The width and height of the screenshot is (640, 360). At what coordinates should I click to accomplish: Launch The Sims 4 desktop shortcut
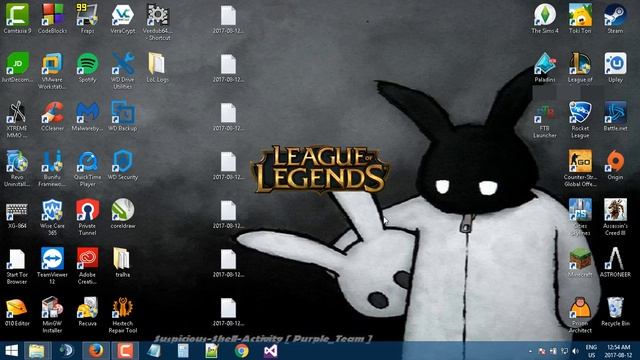[545, 19]
